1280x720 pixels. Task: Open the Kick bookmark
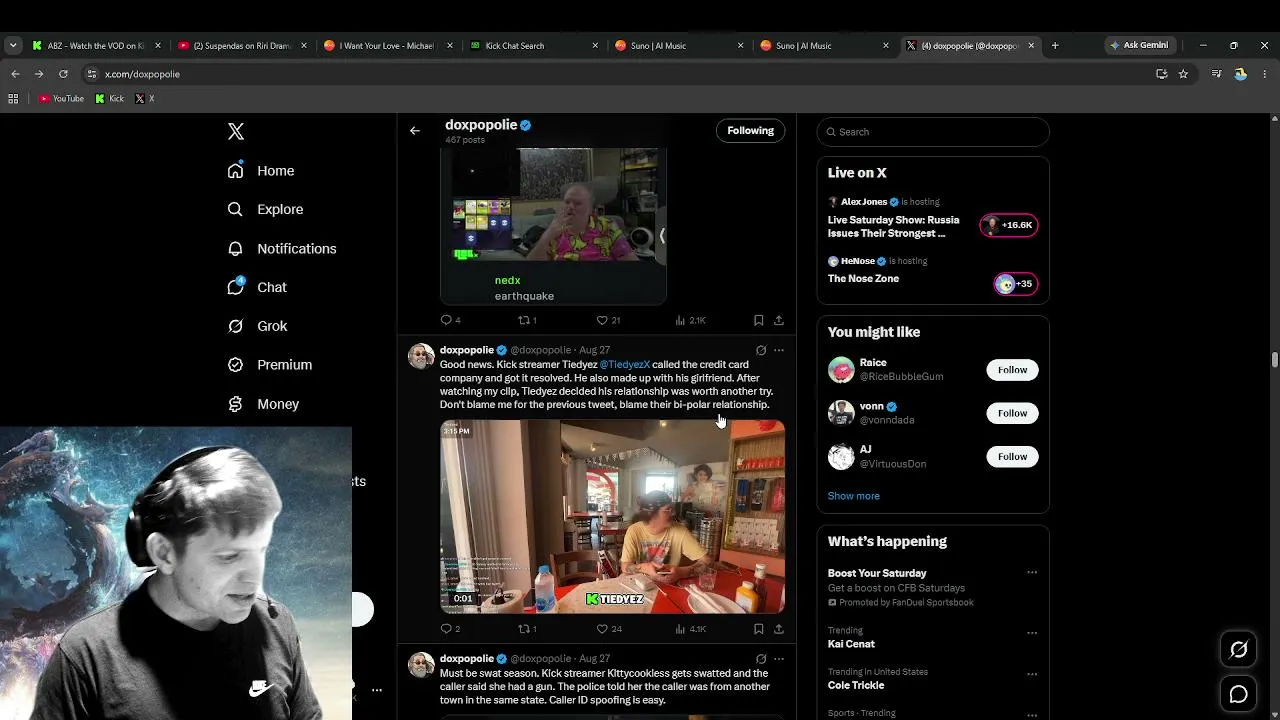pyautogui.click(x=110, y=99)
